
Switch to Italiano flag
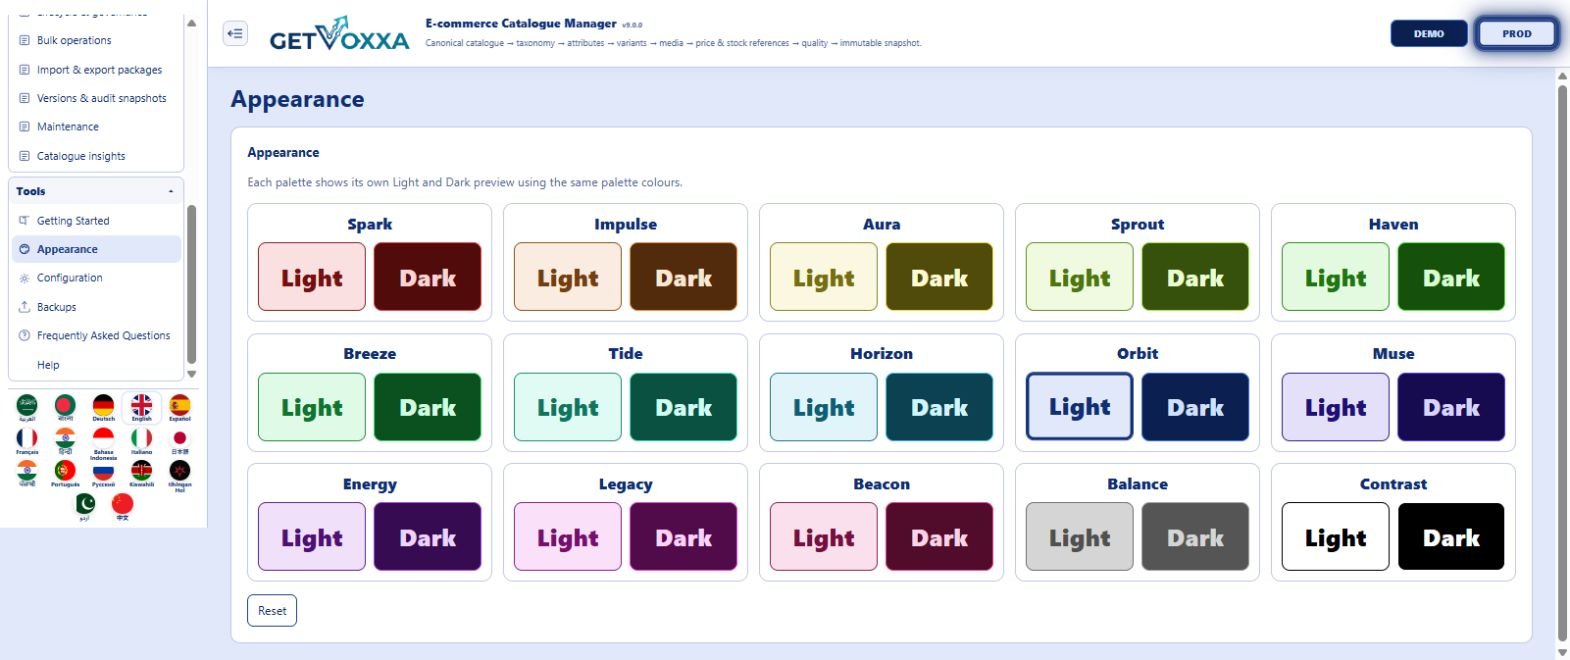coord(142,440)
